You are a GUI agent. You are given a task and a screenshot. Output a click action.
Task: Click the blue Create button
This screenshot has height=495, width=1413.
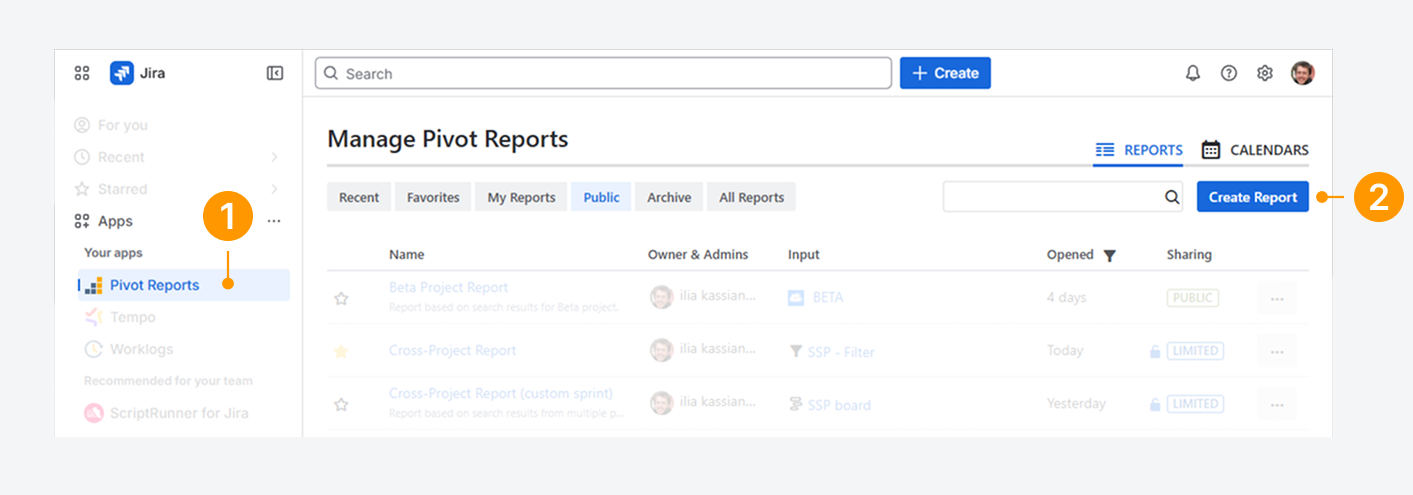[x=945, y=73]
